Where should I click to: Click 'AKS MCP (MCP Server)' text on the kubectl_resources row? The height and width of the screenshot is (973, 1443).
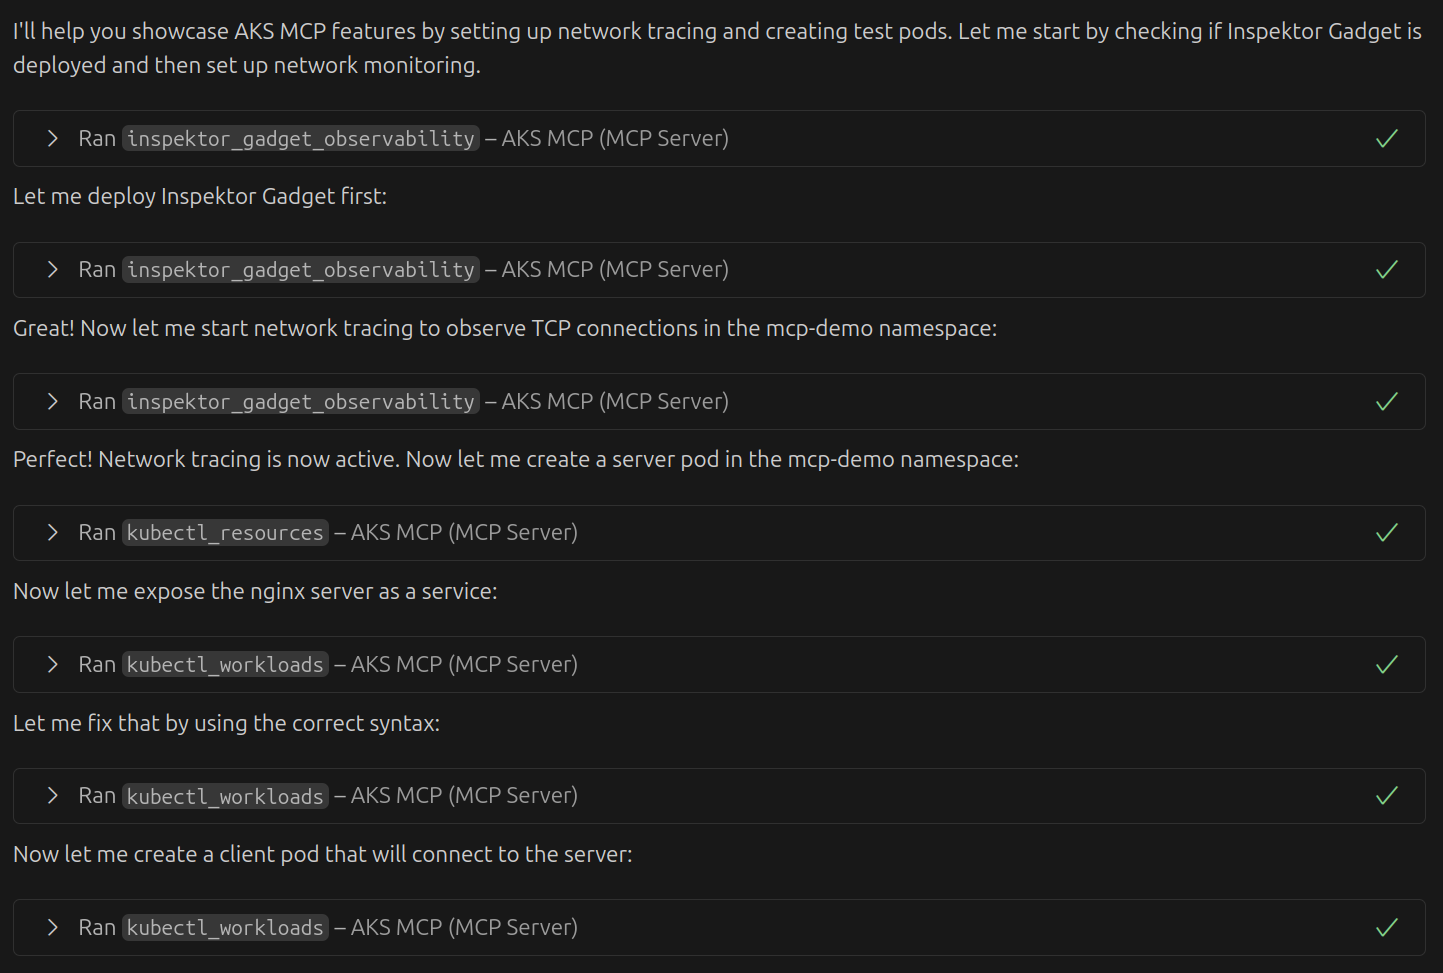(464, 533)
